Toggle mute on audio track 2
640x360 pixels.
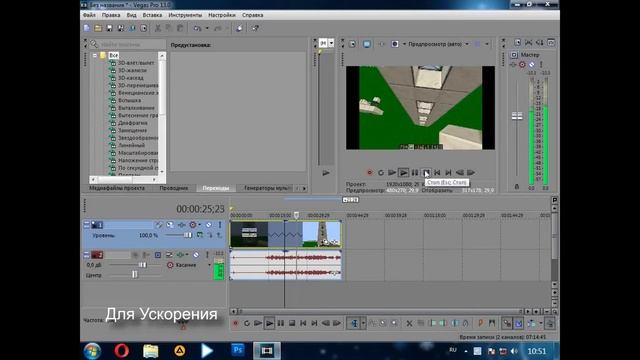pos(196,255)
